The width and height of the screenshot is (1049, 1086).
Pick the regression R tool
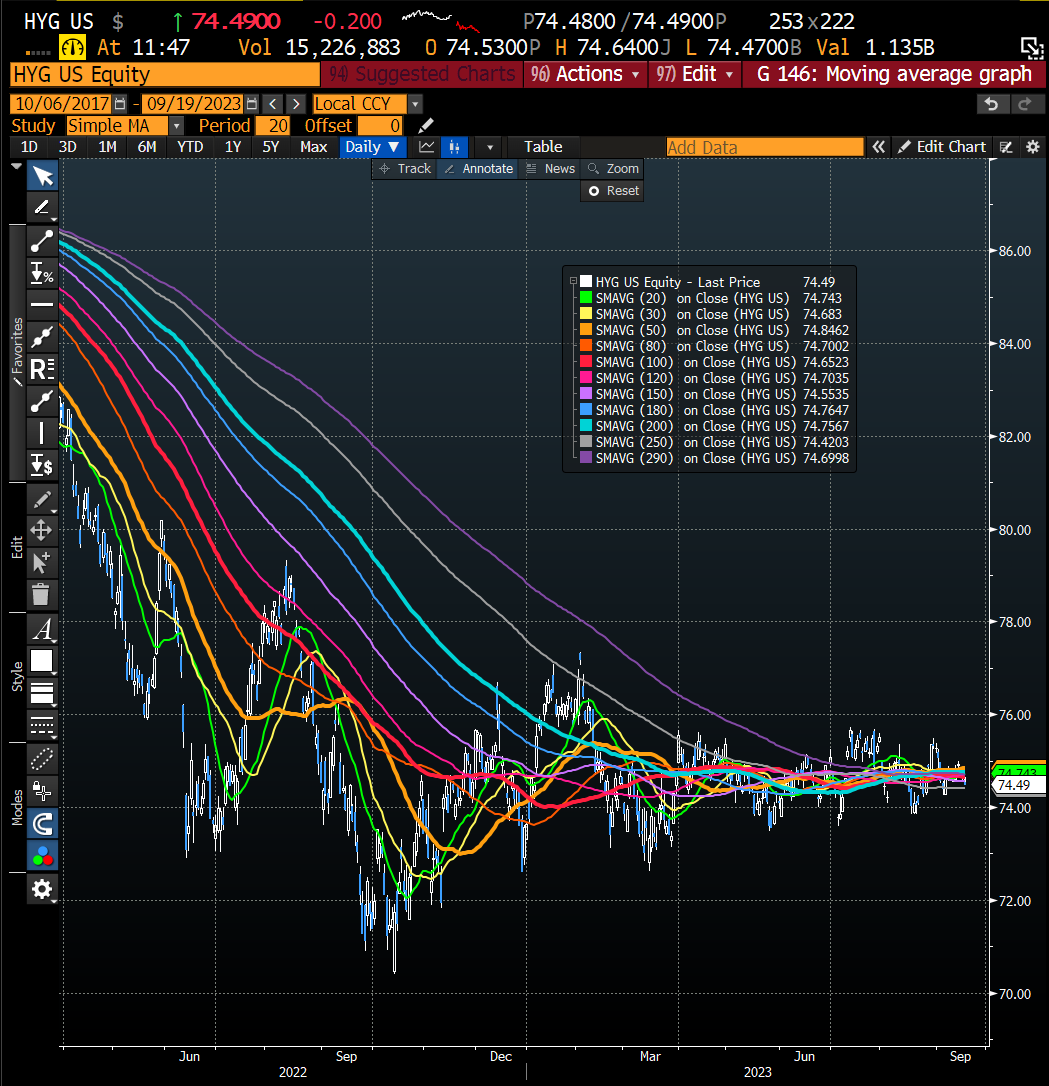click(x=42, y=369)
